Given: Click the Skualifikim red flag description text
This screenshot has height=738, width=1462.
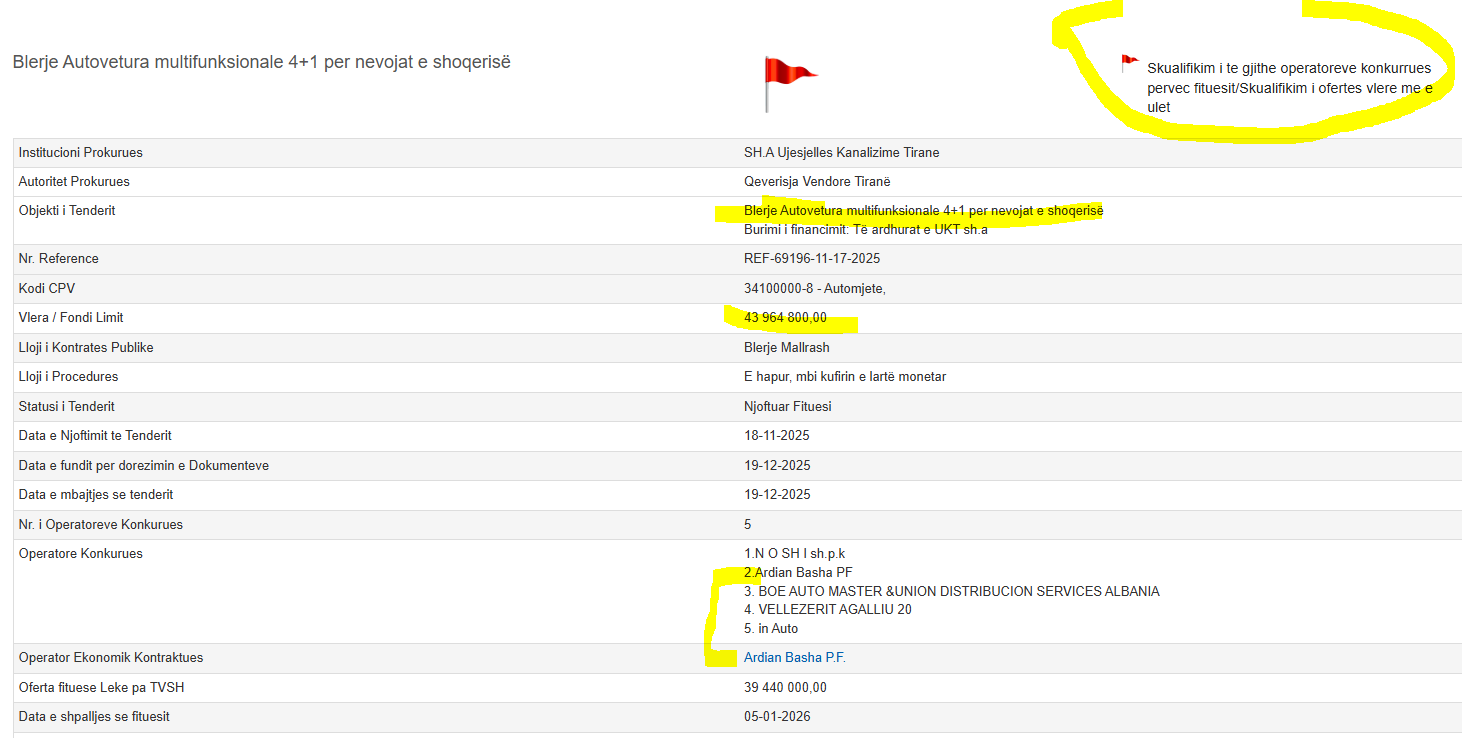Looking at the screenshot, I should point(1288,87).
